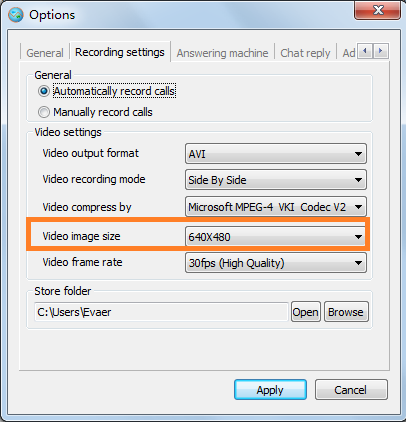Expand the Video recording mode dropdown
406x422 pixels.
point(276,180)
